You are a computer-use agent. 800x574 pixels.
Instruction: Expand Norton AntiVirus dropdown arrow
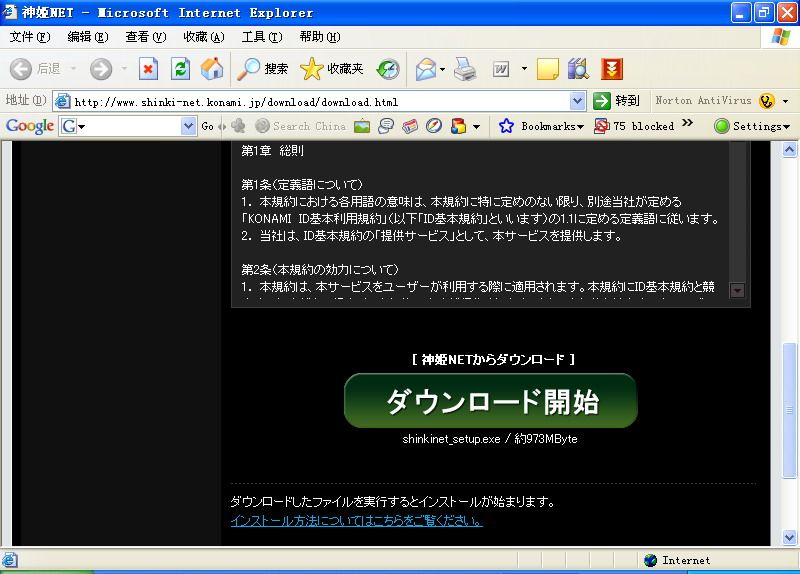(x=785, y=101)
